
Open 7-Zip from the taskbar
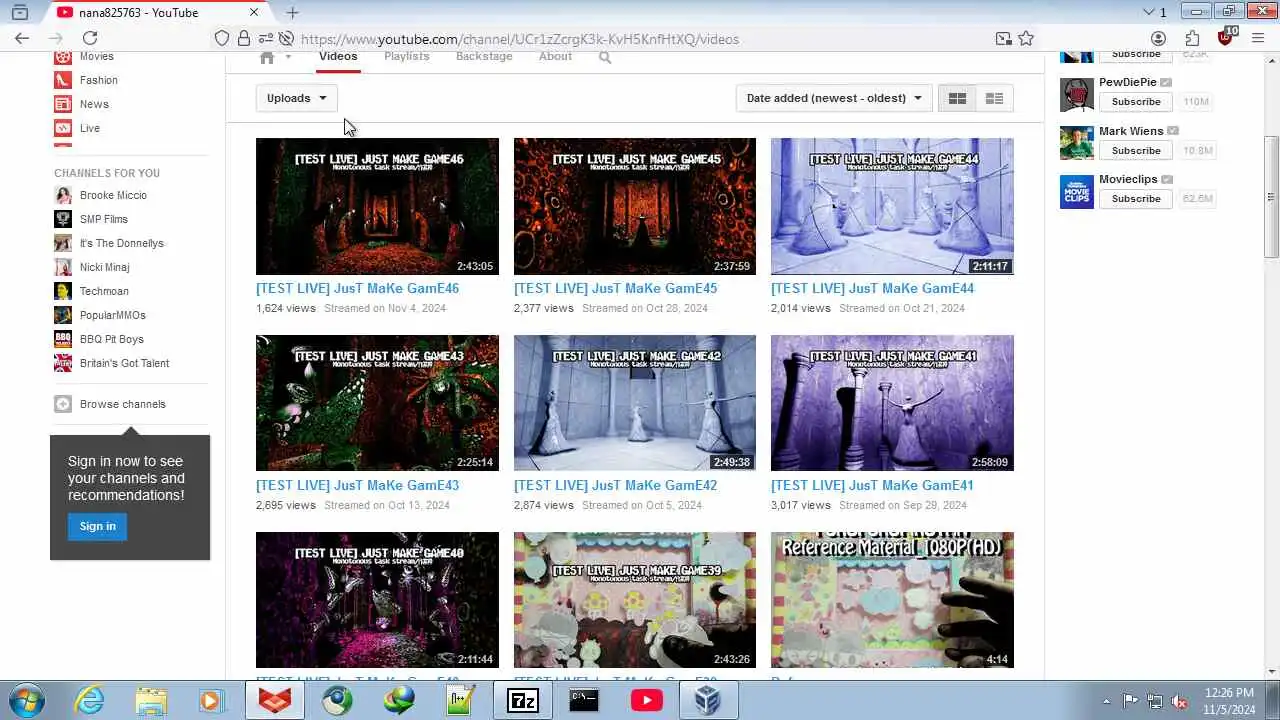click(x=522, y=700)
